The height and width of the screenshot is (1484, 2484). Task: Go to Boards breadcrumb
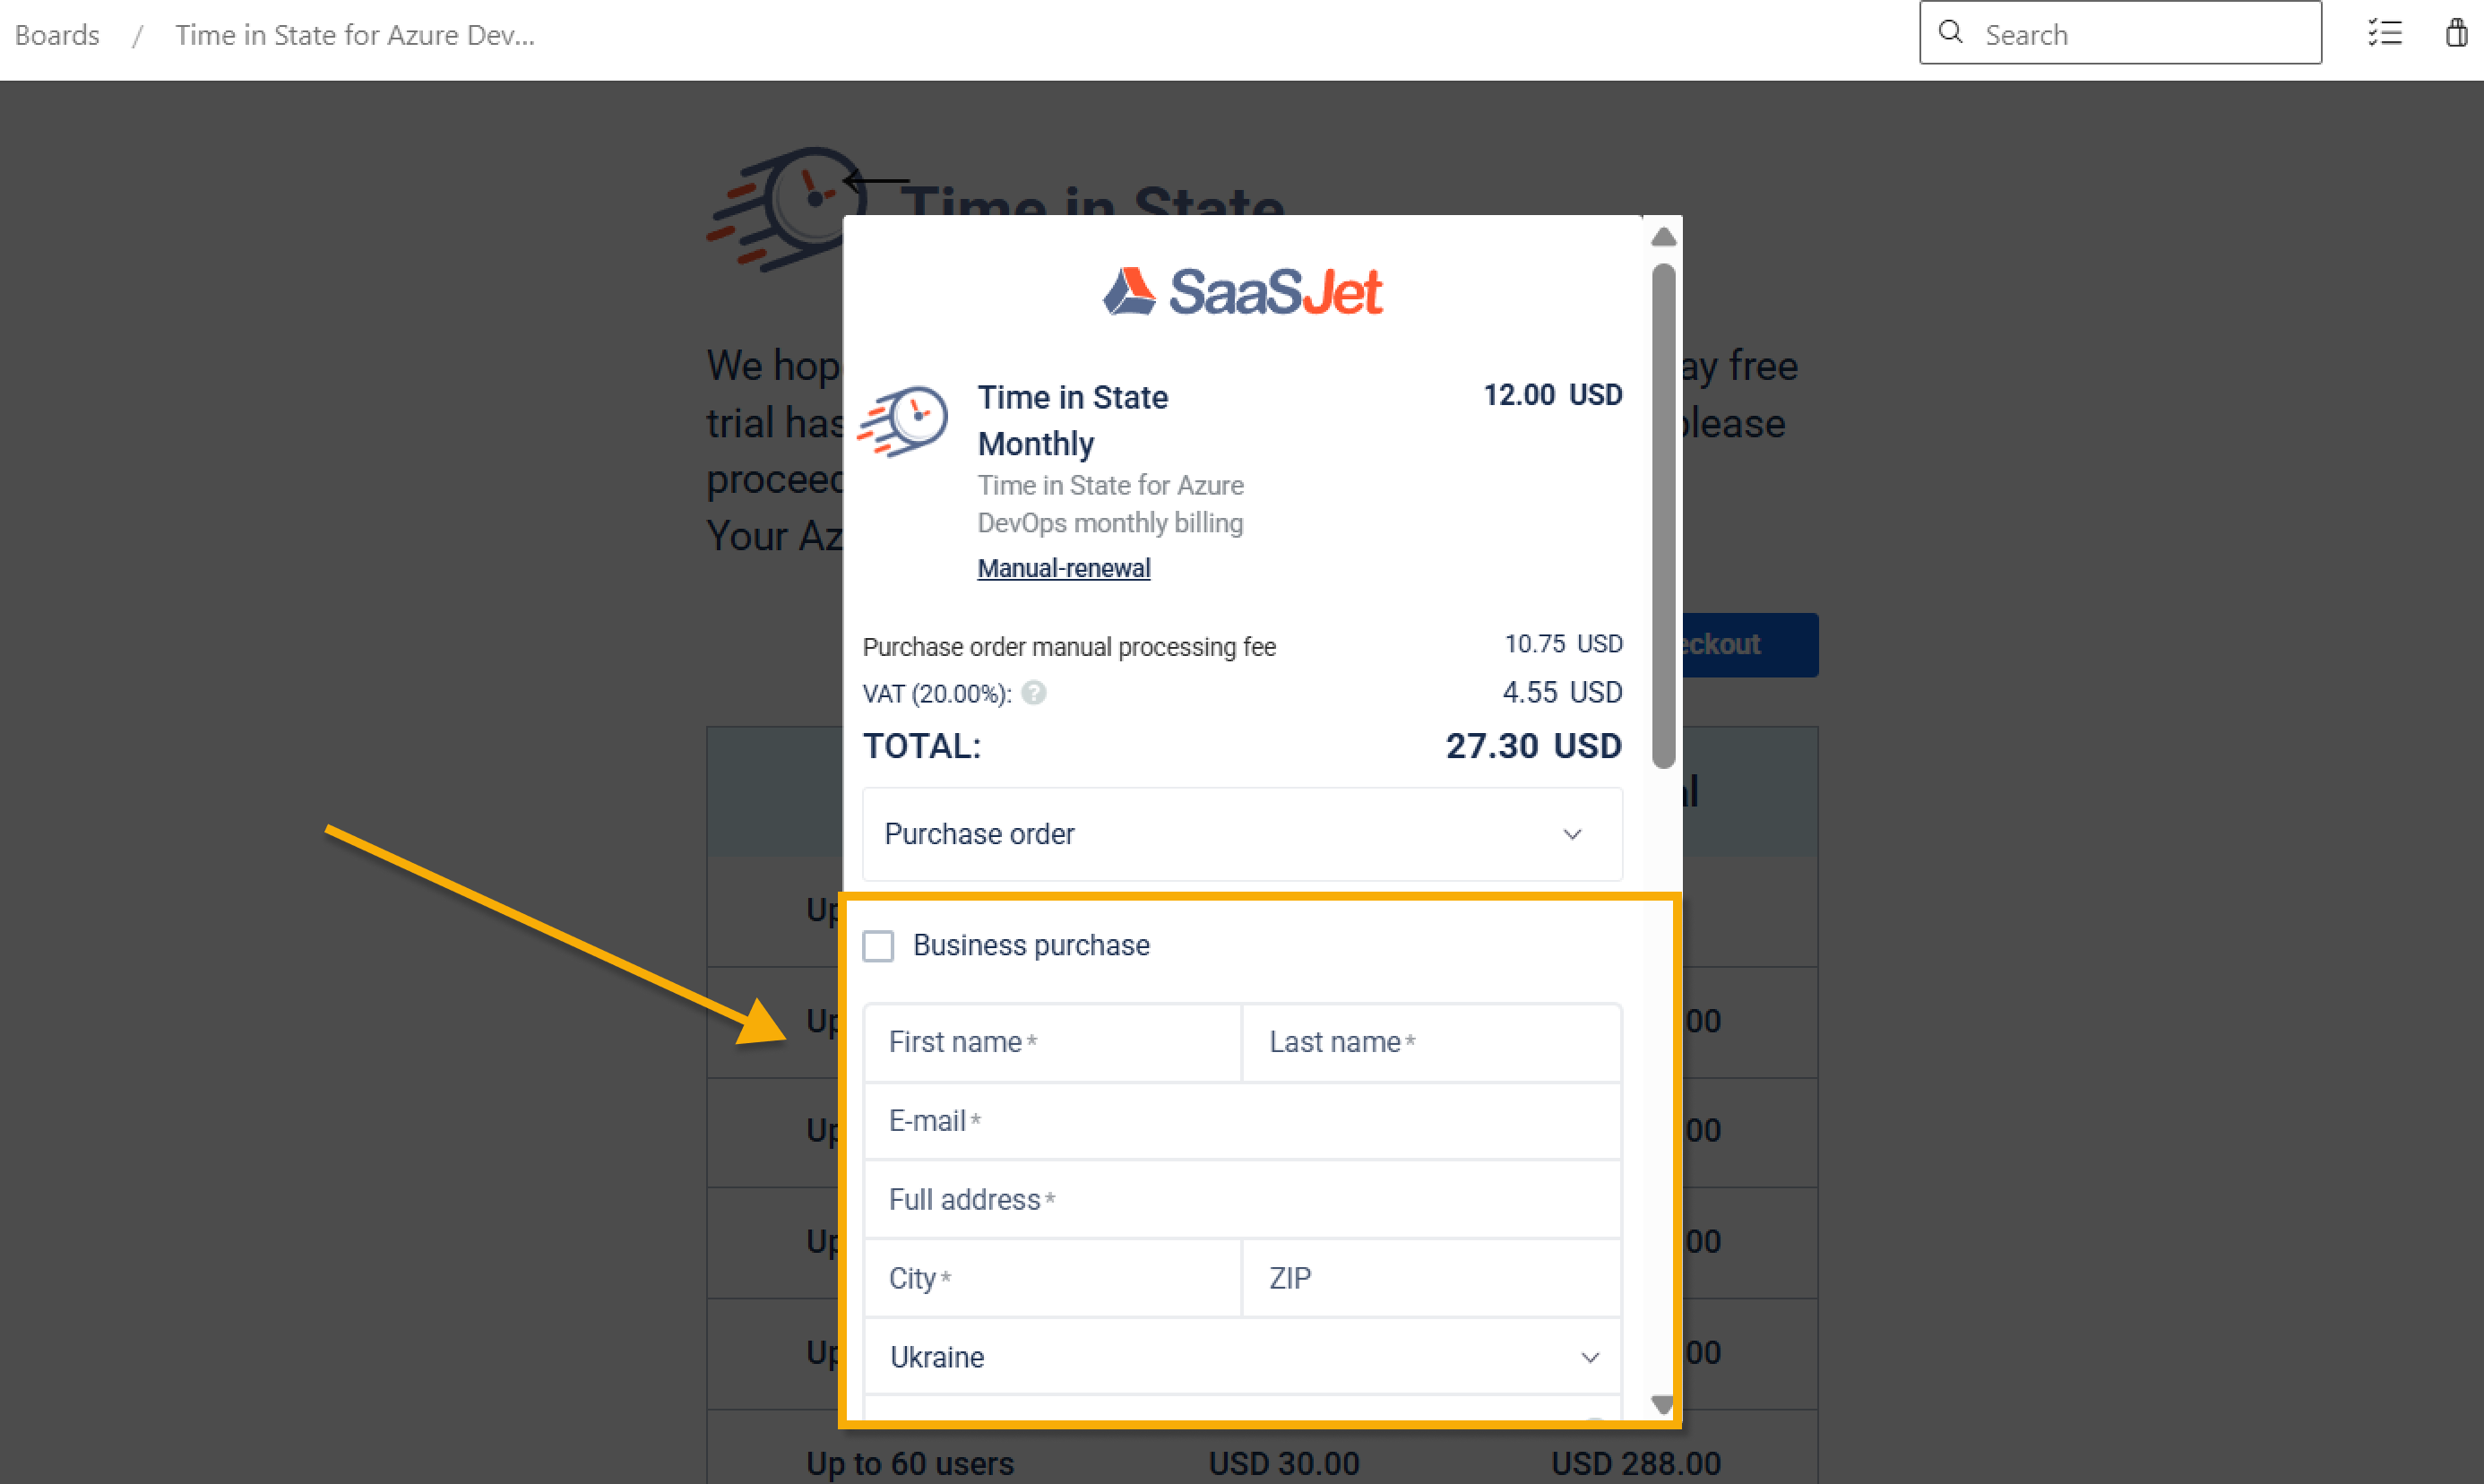57,35
